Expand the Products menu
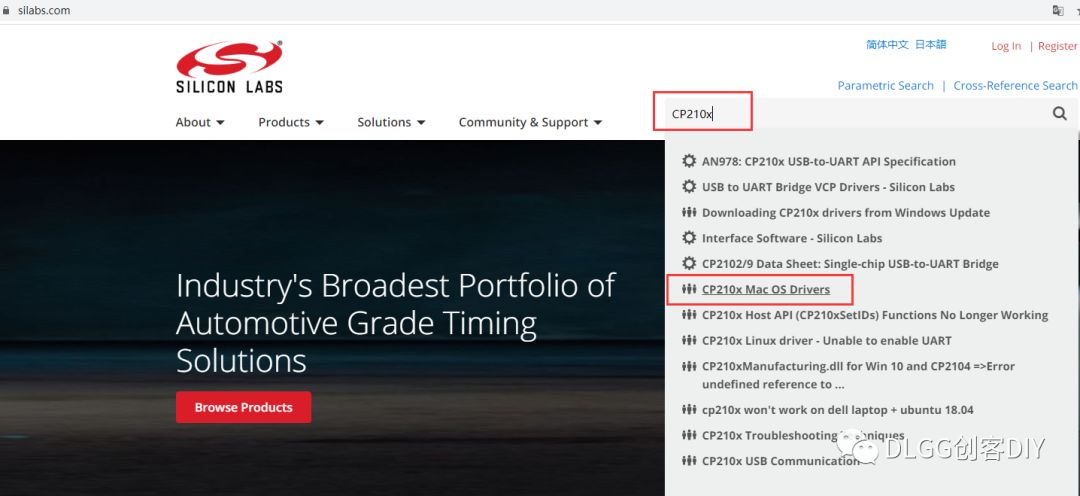 291,122
